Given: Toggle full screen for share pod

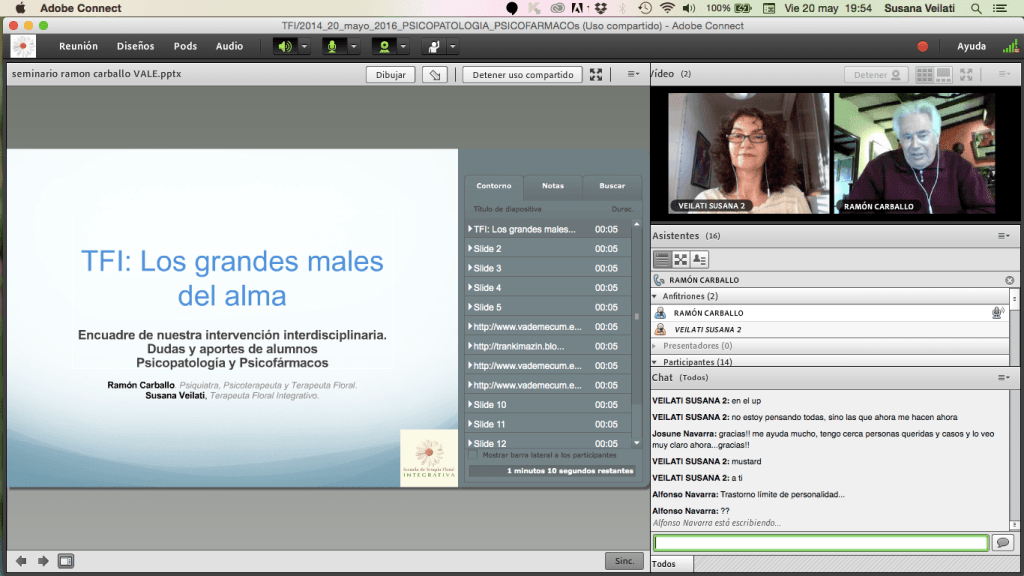Looking at the screenshot, I should (x=596, y=74).
